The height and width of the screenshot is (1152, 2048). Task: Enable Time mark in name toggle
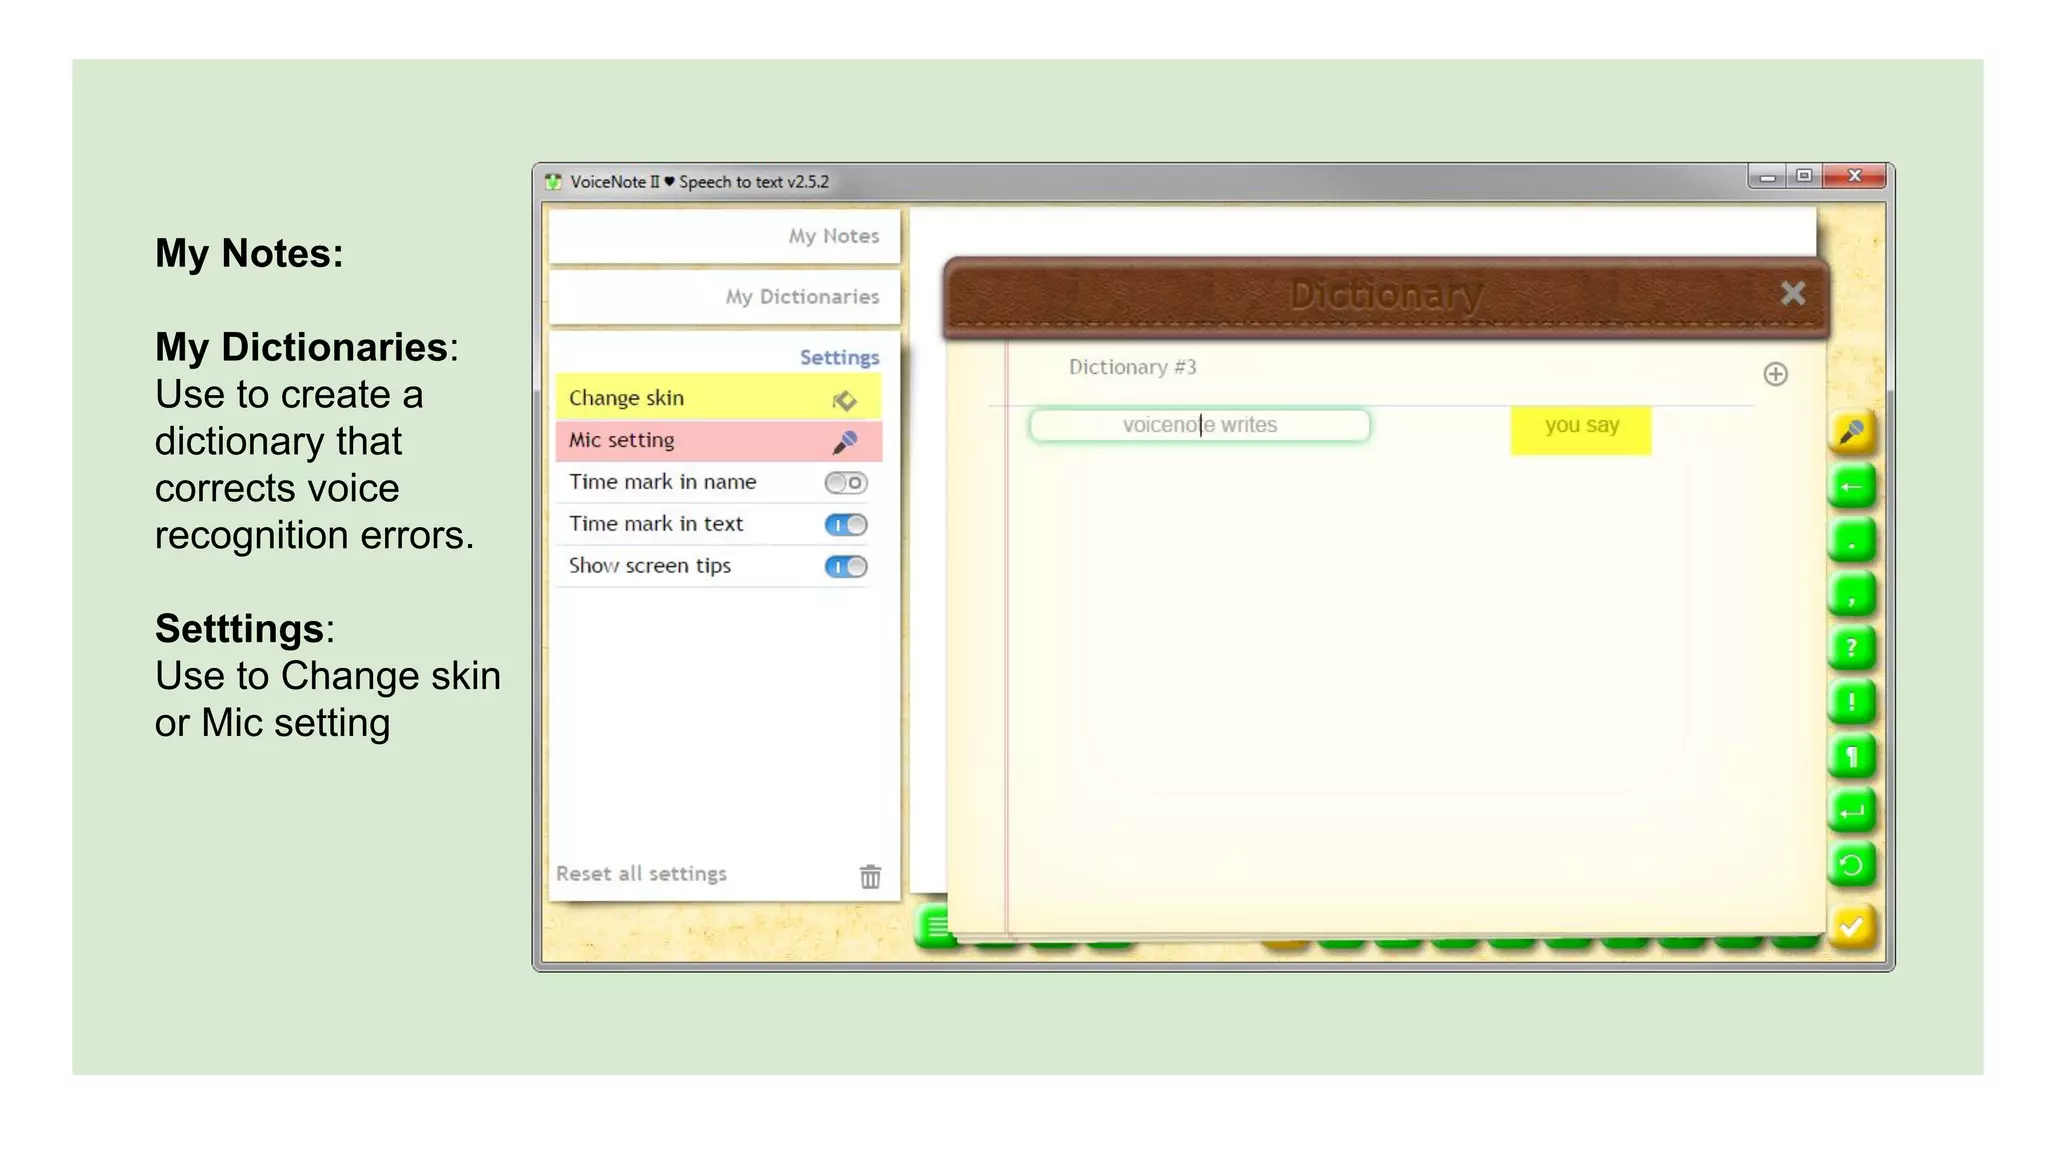(x=845, y=483)
